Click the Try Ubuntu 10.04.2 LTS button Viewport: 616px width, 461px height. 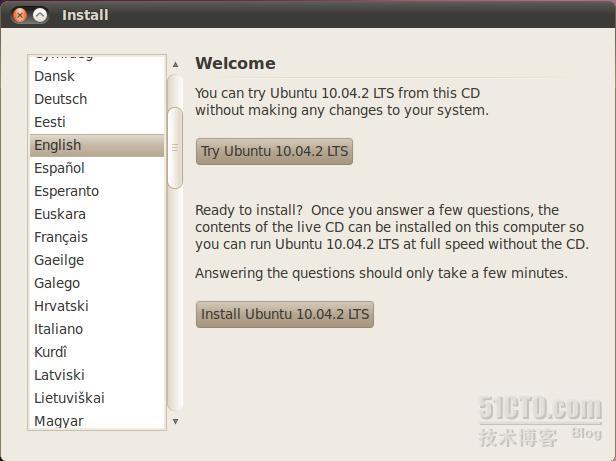point(274,151)
